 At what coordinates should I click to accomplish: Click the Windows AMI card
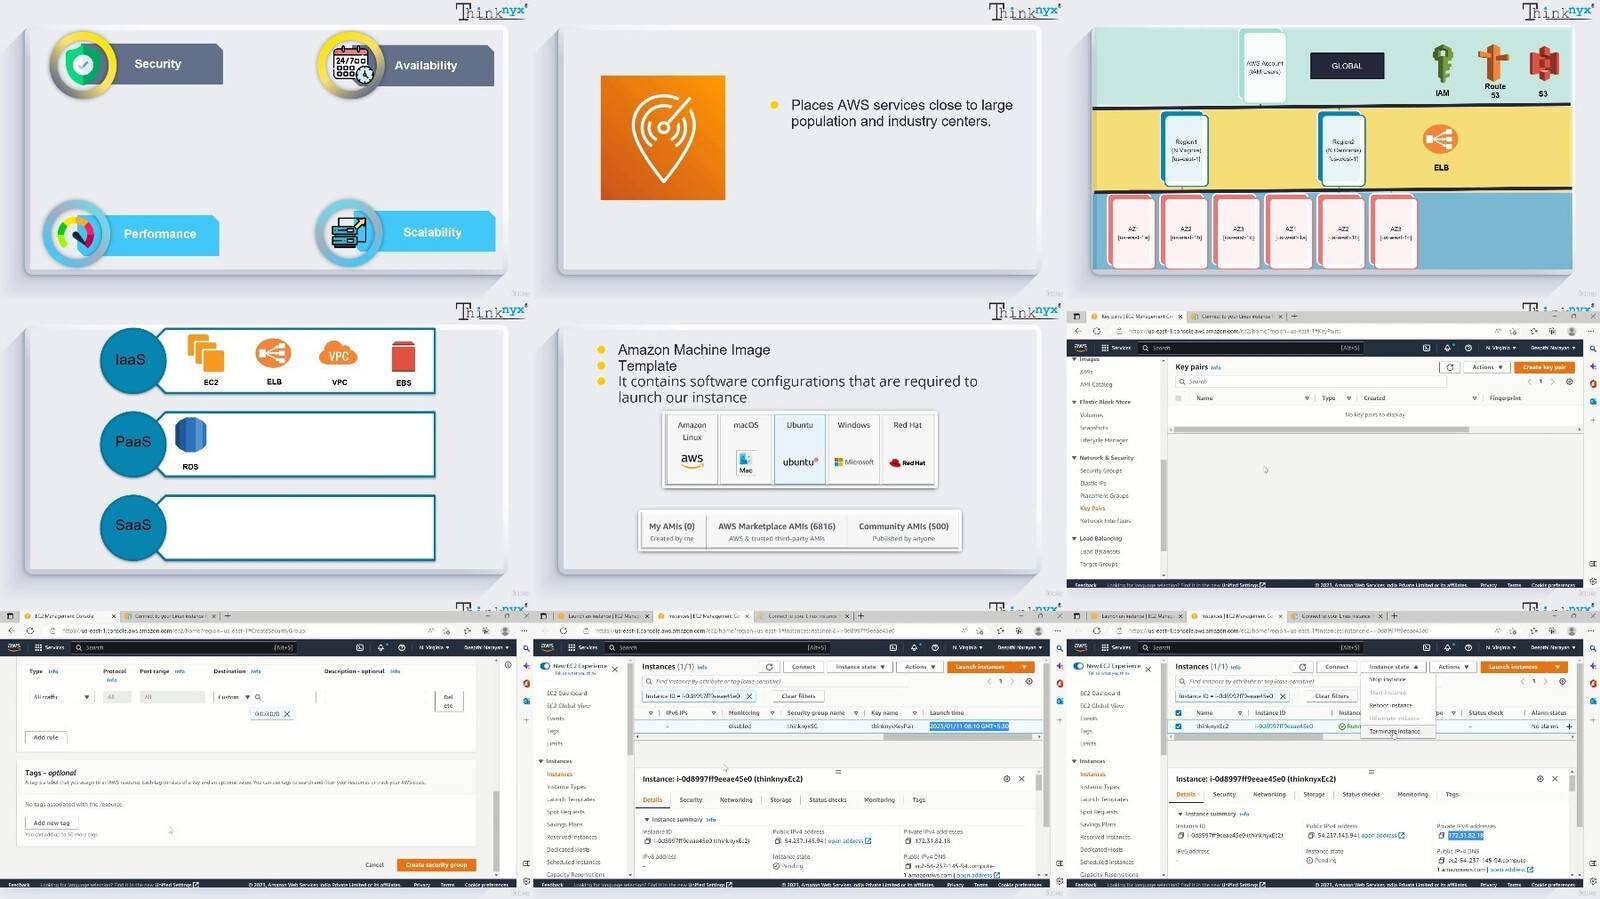[854, 449]
